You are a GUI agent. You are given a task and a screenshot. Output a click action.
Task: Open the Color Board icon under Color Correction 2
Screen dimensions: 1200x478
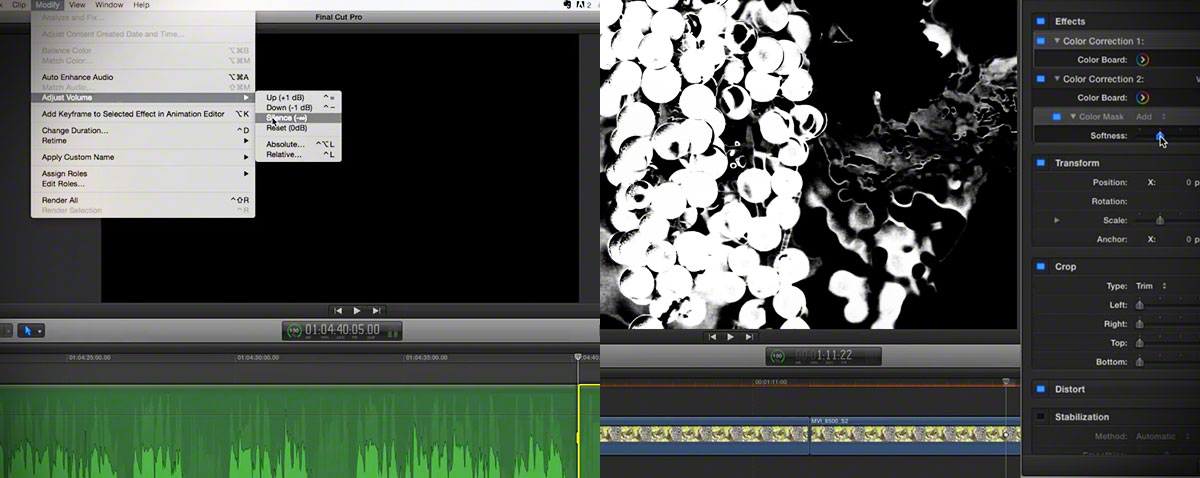coord(1142,98)
